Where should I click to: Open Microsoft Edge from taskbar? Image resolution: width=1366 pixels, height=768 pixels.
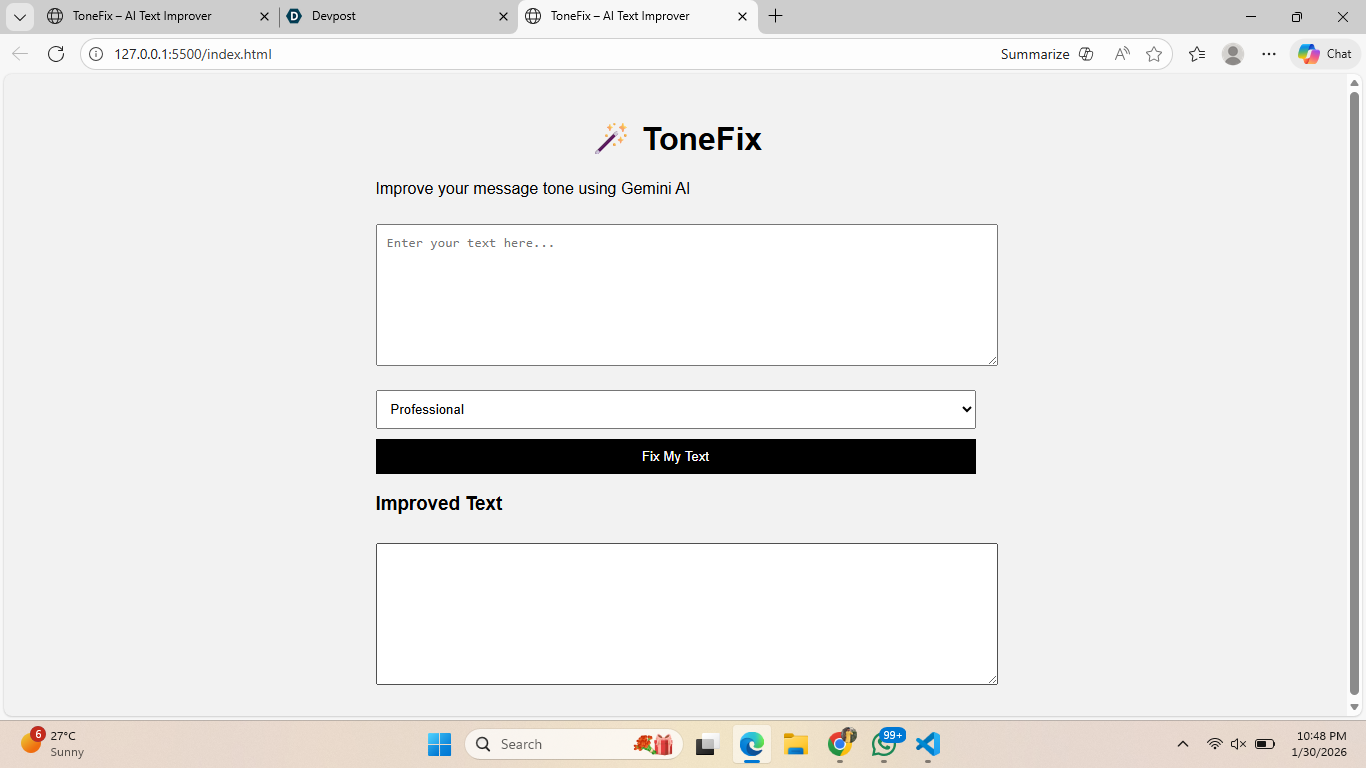[x=752, y=744]
